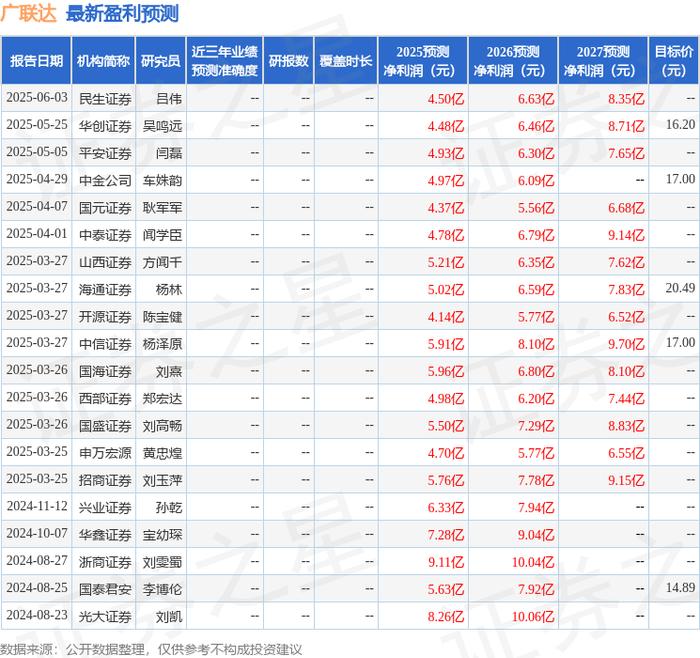Click date cell 2025-04-01
Image resolution: width=700 pixels, height=658 pixels.
(37, 234)
